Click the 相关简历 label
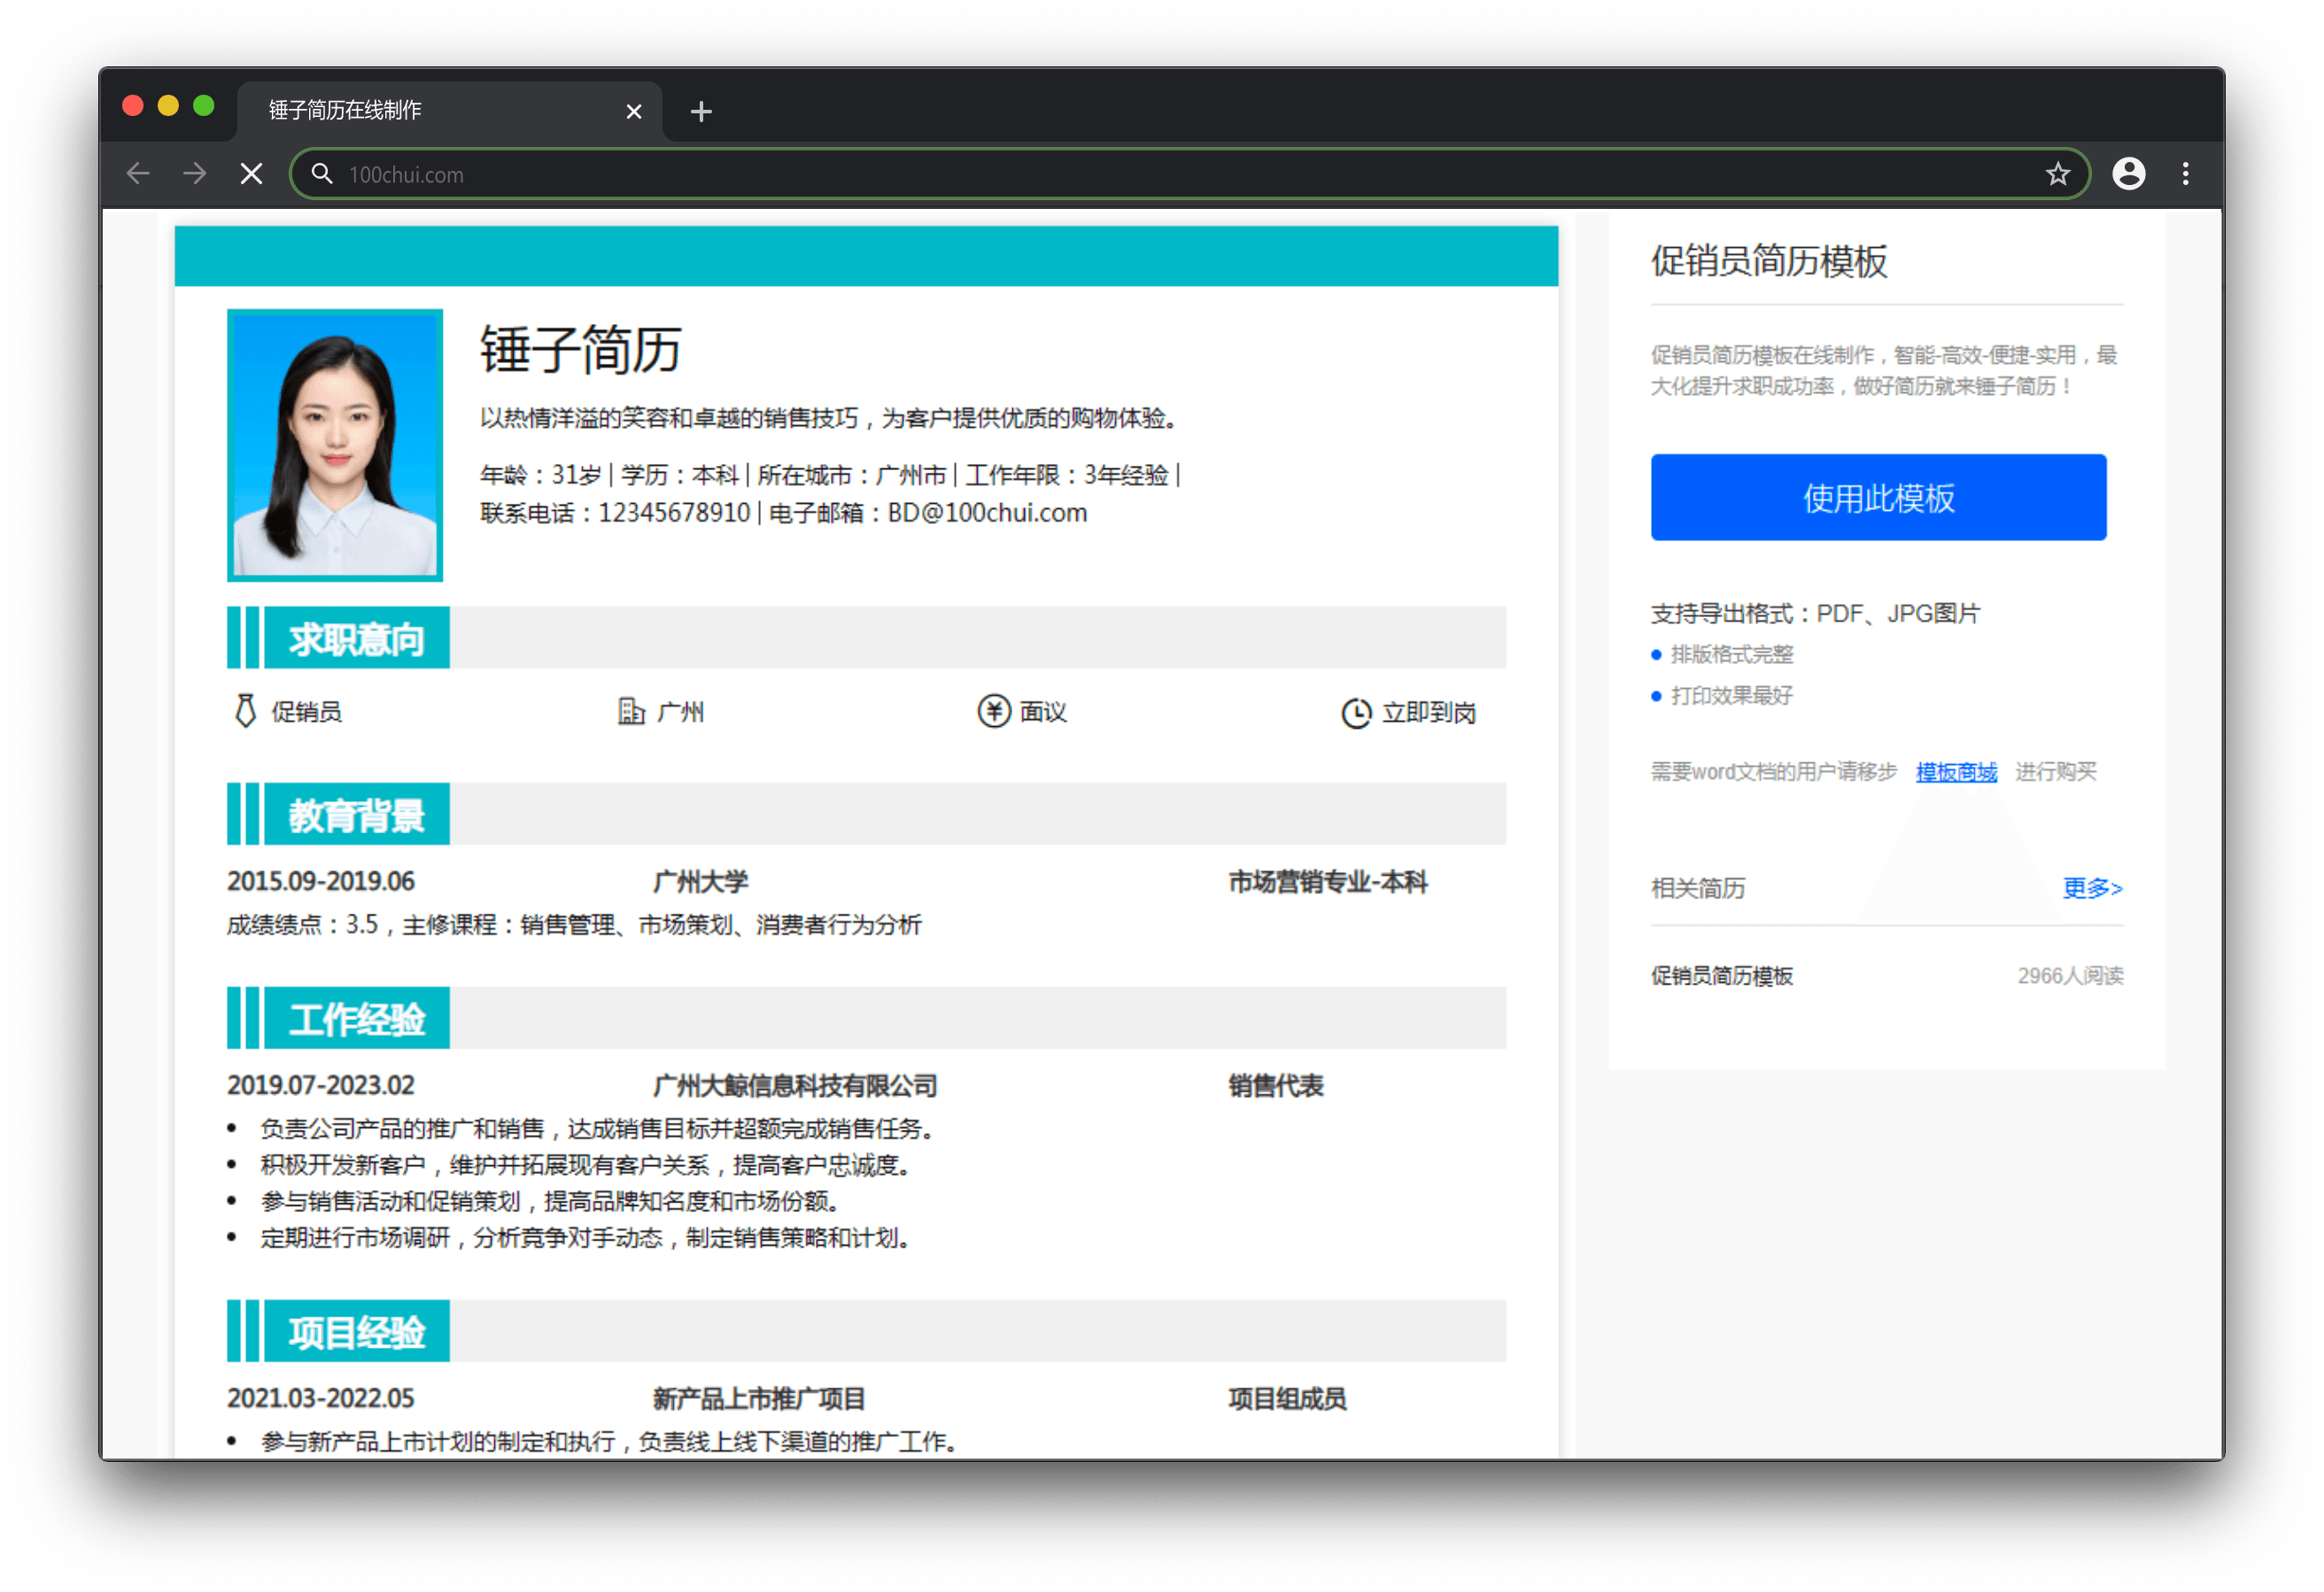The height and width of the screenshot is (1592, 2324). (1697, 888)
